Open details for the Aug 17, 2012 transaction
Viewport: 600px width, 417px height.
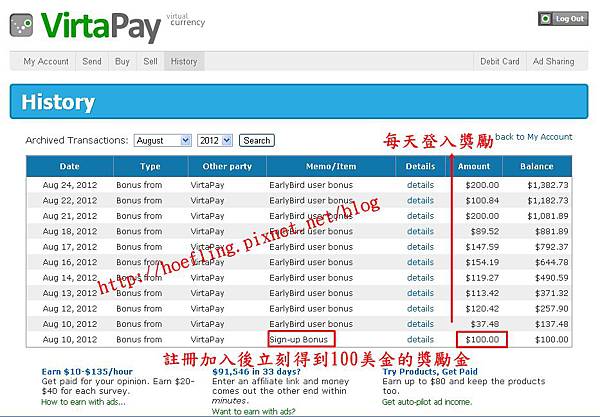coord(420,247)
